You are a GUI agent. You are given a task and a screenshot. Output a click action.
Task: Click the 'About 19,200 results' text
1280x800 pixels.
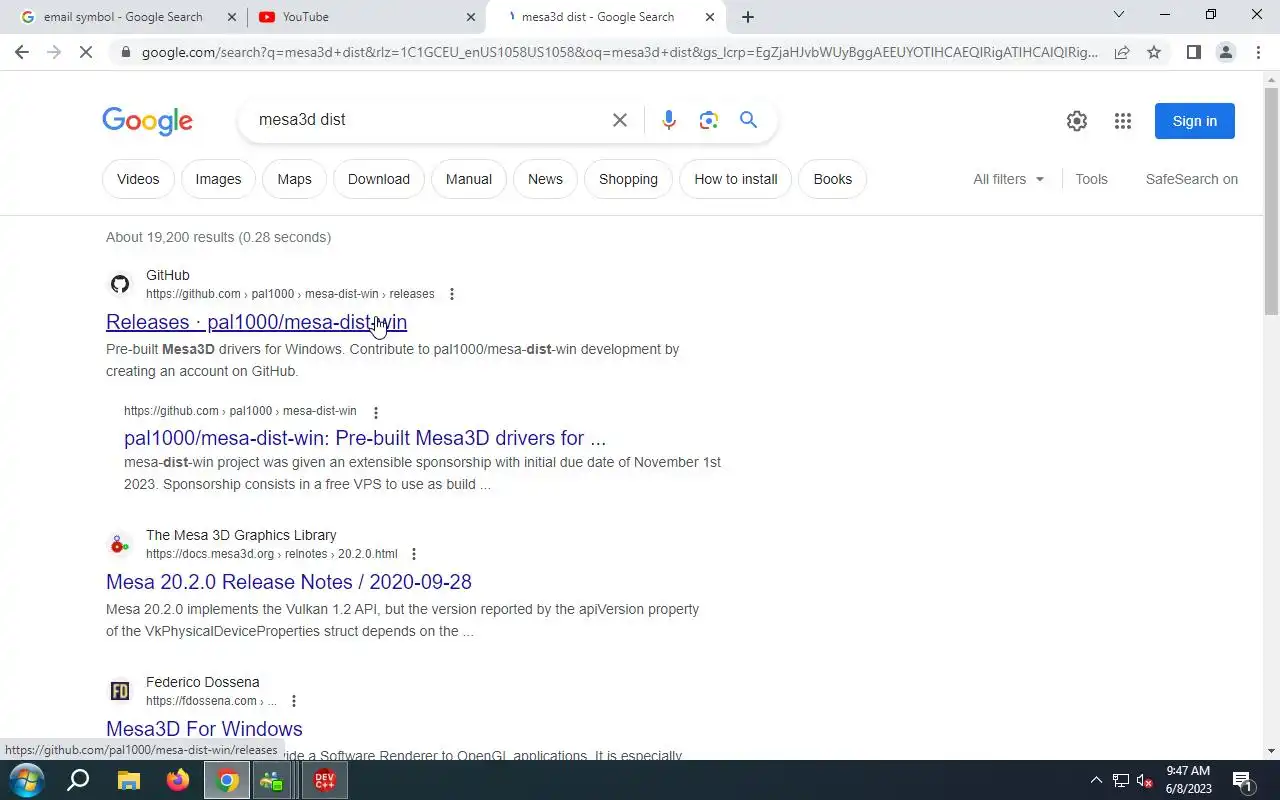coord(218,237)
